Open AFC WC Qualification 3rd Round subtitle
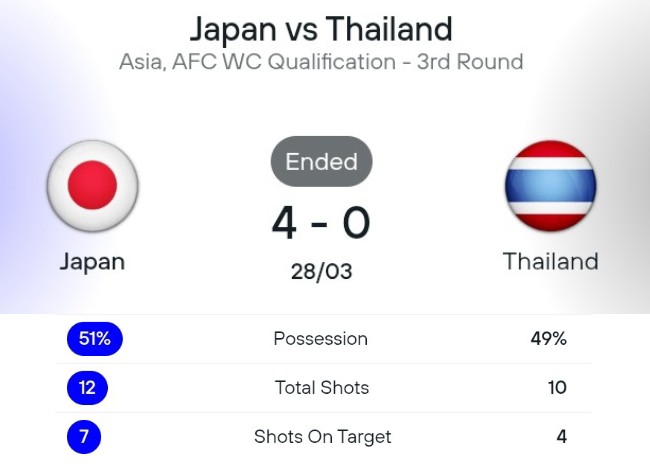Viewport: 650px width, 475px height. pos(321,62)
